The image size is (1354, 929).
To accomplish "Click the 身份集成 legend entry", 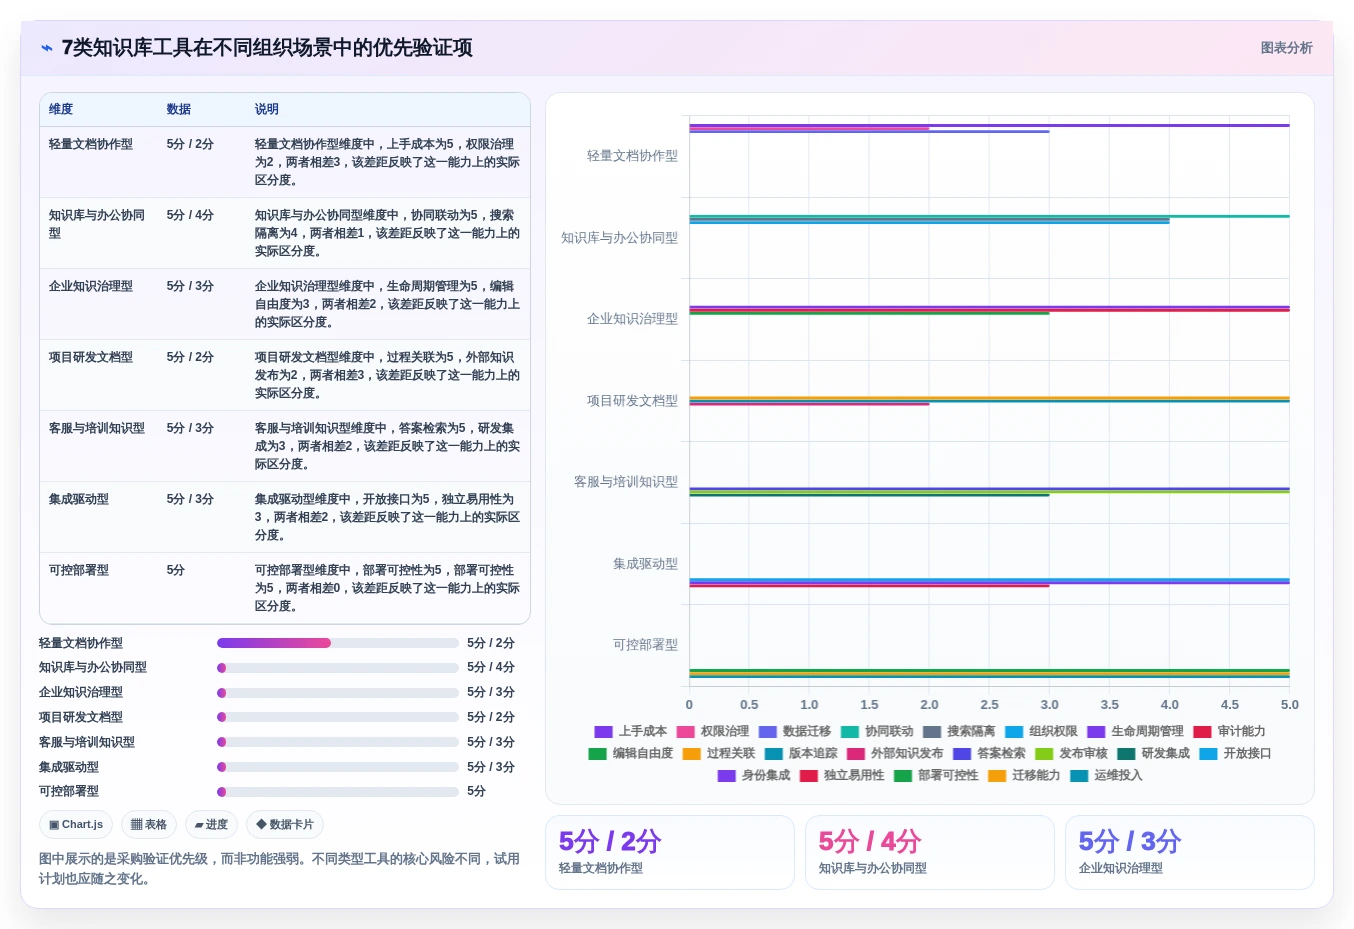I will tap(753, 776).
